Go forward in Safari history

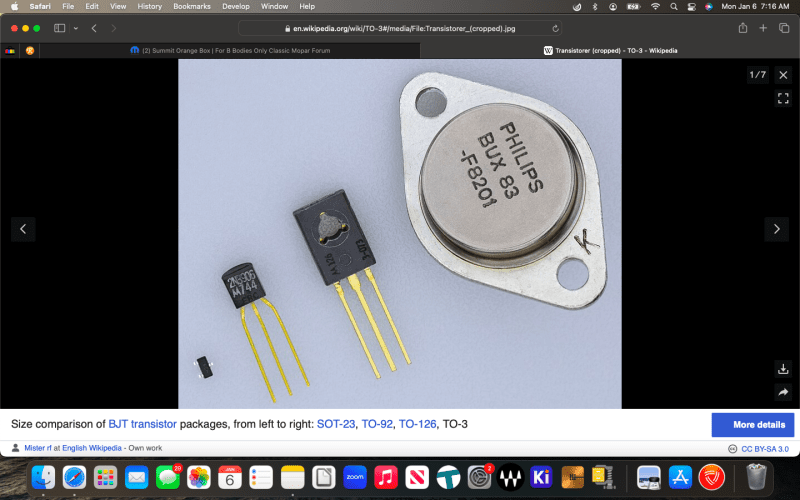(x=113, y=28)
